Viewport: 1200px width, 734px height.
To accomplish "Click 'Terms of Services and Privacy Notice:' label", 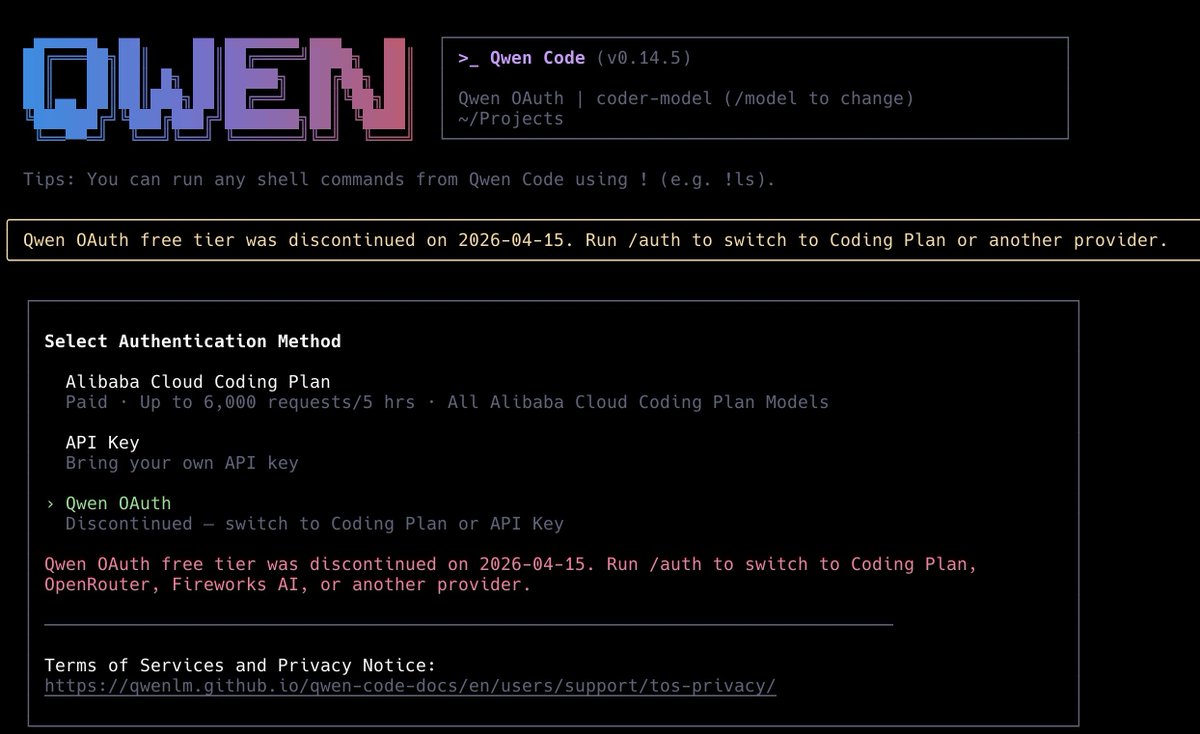I will (240, 665).
